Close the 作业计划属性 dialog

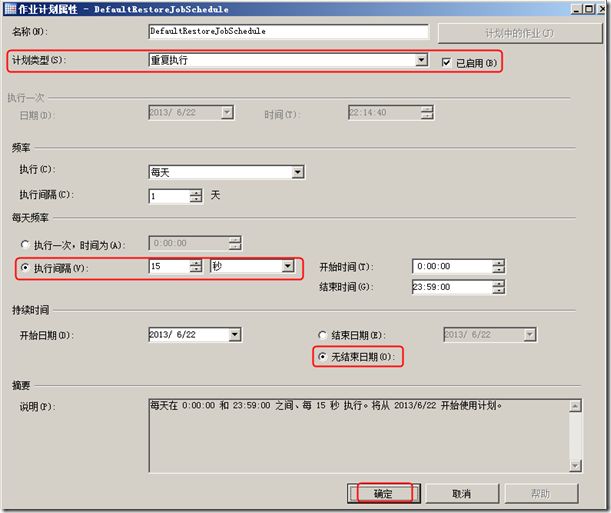coord(601,9)
